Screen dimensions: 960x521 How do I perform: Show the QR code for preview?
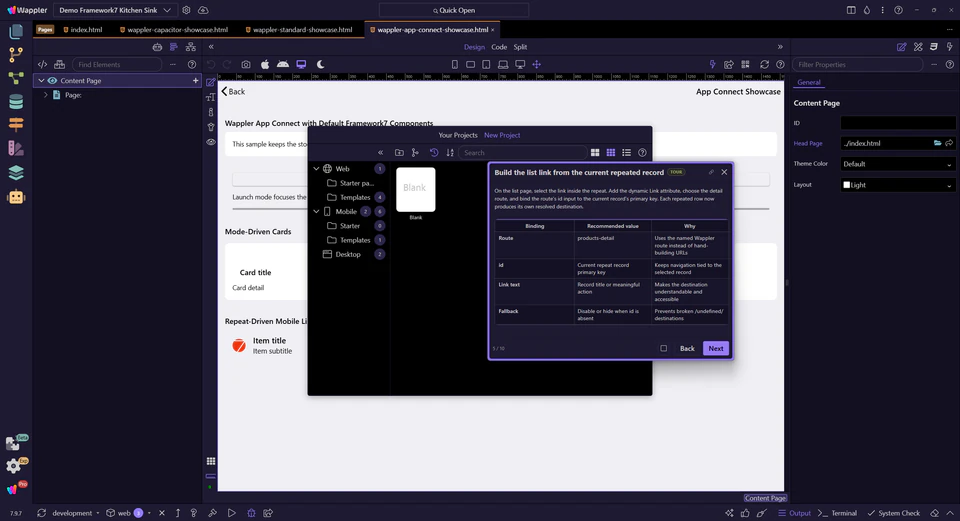[x=745, y=64]
